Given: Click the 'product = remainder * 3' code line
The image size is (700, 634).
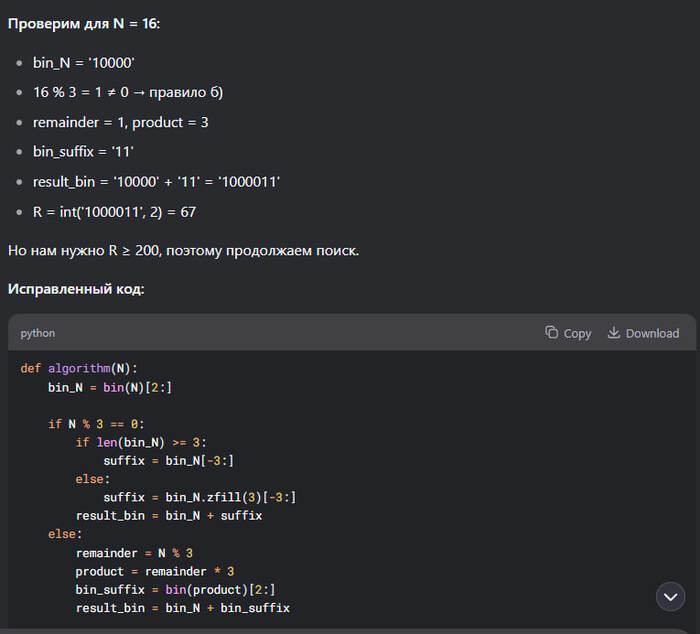Looking at the screenshot, I should click(x=154, y=571).
